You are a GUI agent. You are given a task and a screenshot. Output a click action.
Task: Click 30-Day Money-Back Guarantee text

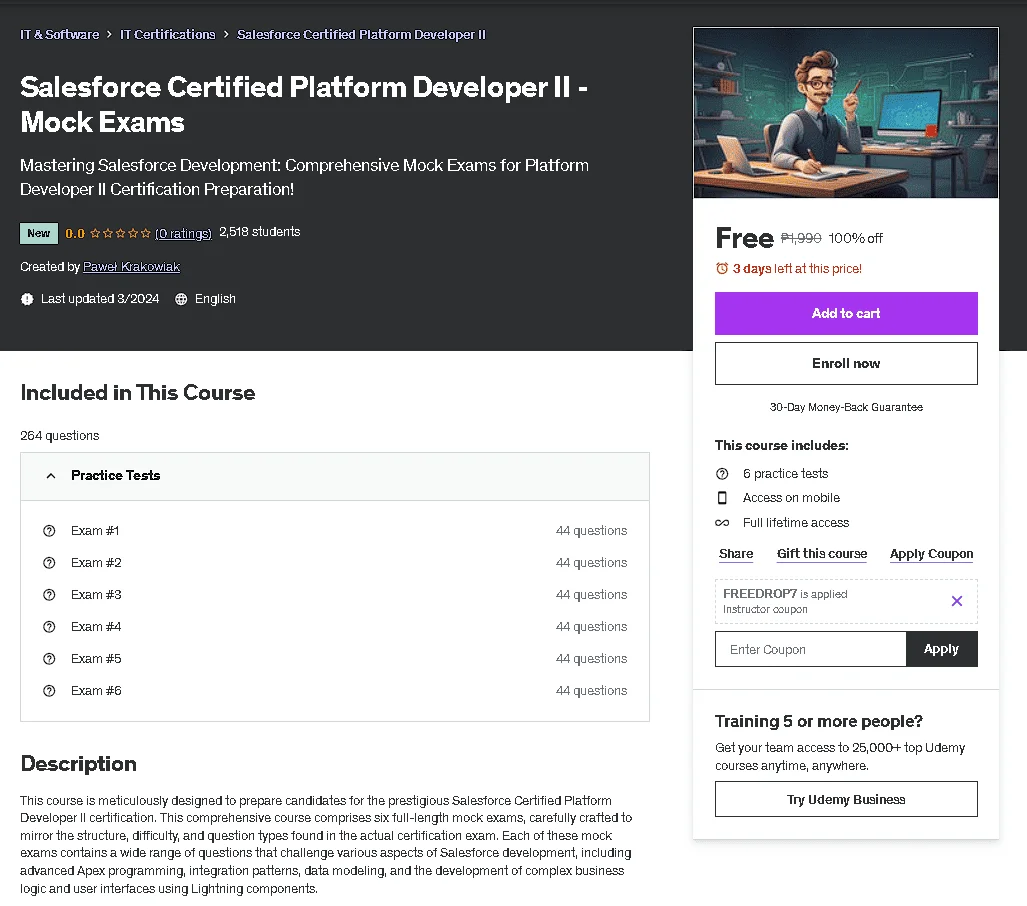(846, 407)
